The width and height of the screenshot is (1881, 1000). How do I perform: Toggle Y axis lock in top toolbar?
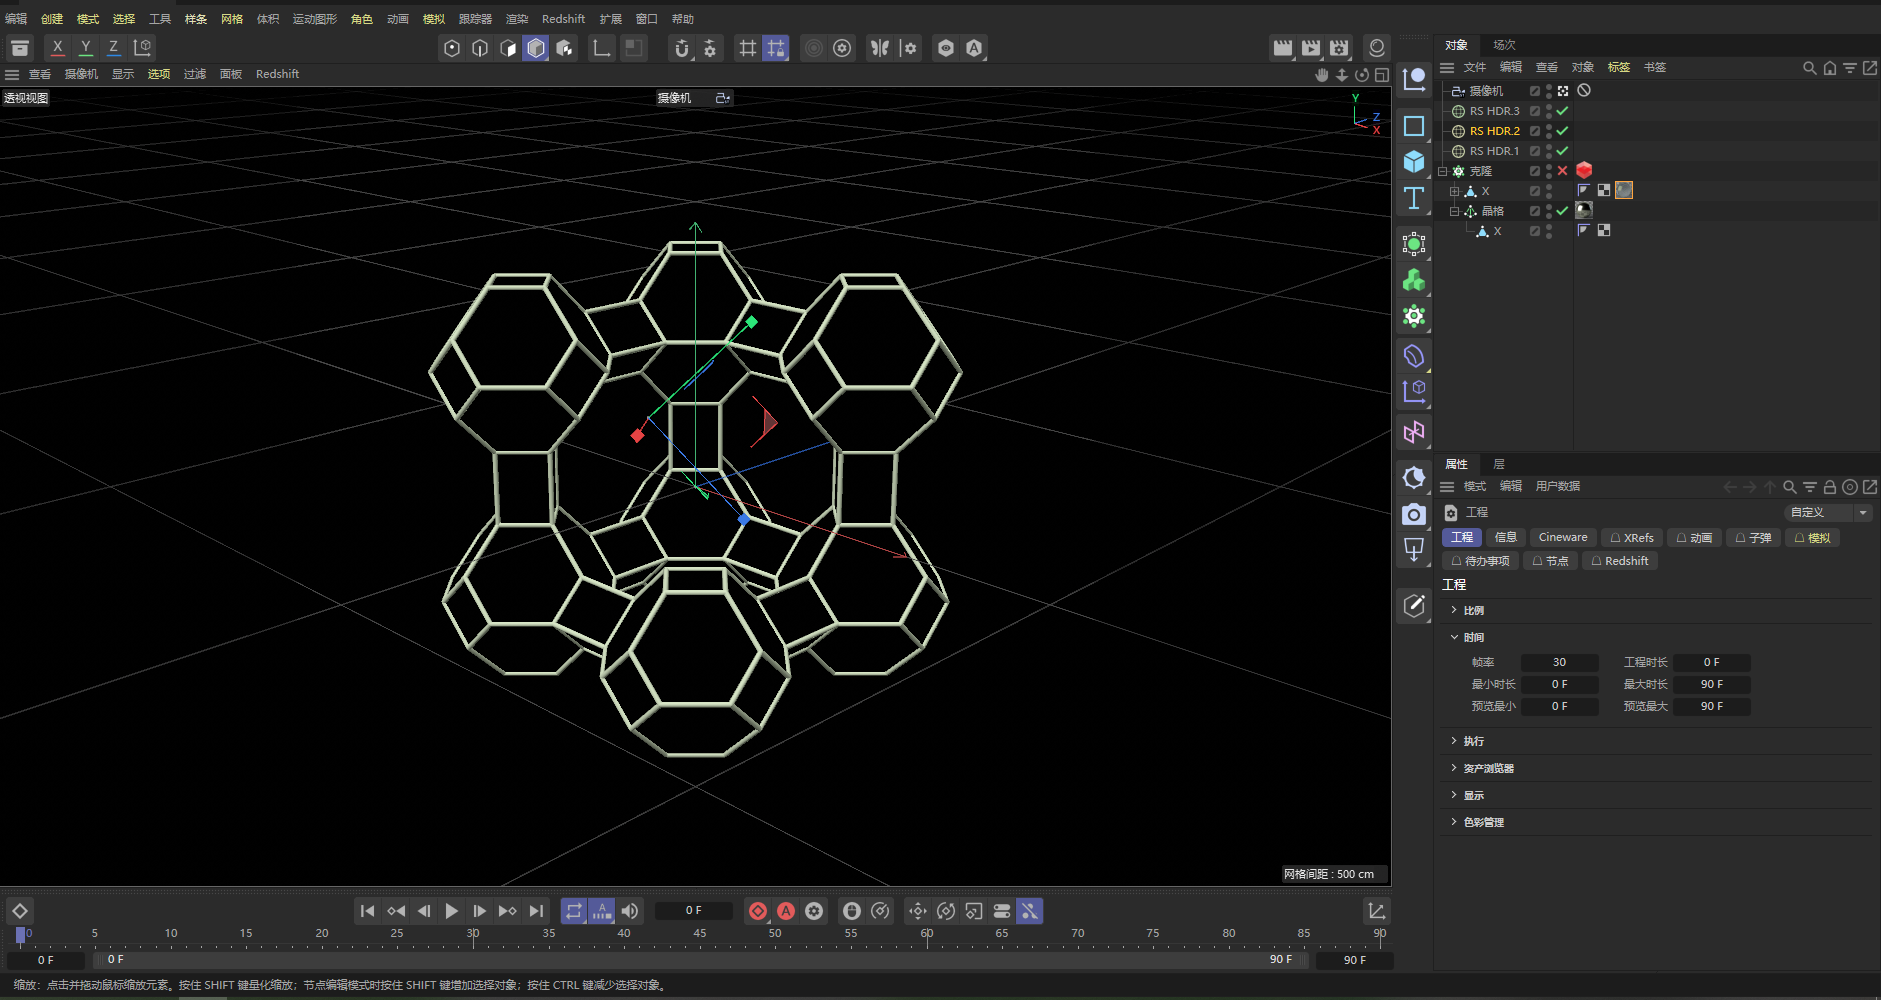(86, 47)
